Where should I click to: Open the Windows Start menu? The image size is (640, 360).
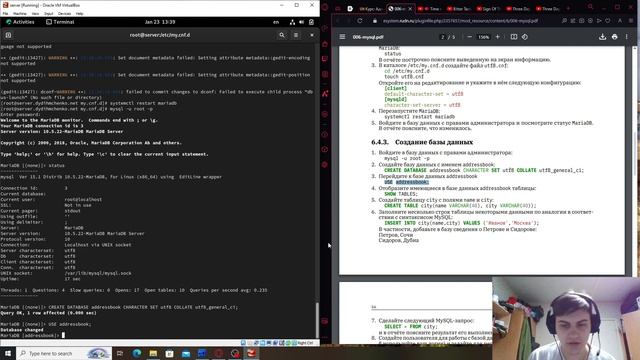pos(8,353)
